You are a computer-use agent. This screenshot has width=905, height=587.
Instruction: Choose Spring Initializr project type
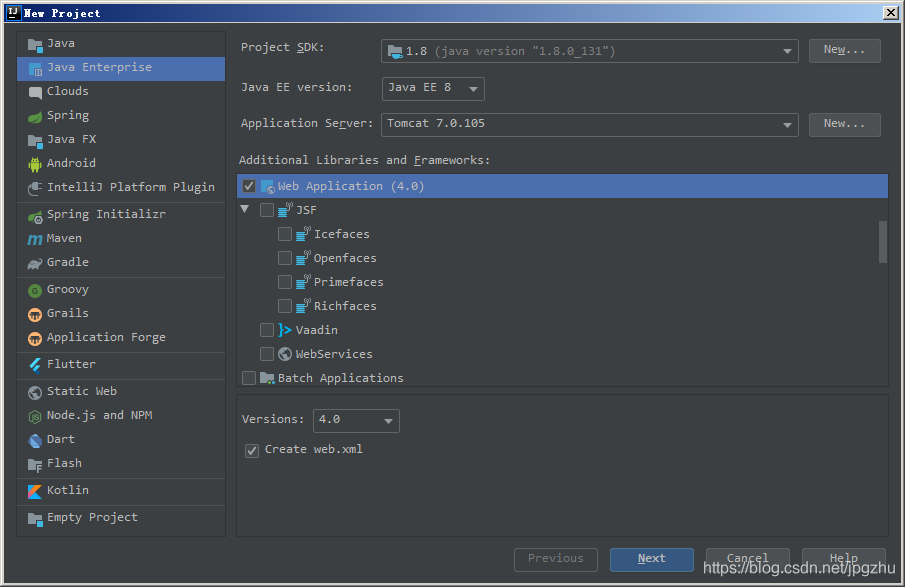[121, 215]
